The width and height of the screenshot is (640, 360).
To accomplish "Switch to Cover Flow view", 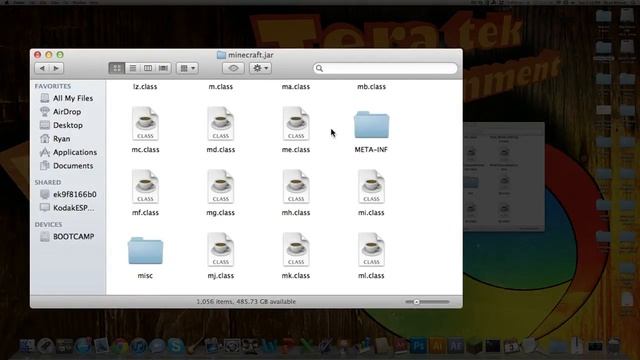I will 163,68.
